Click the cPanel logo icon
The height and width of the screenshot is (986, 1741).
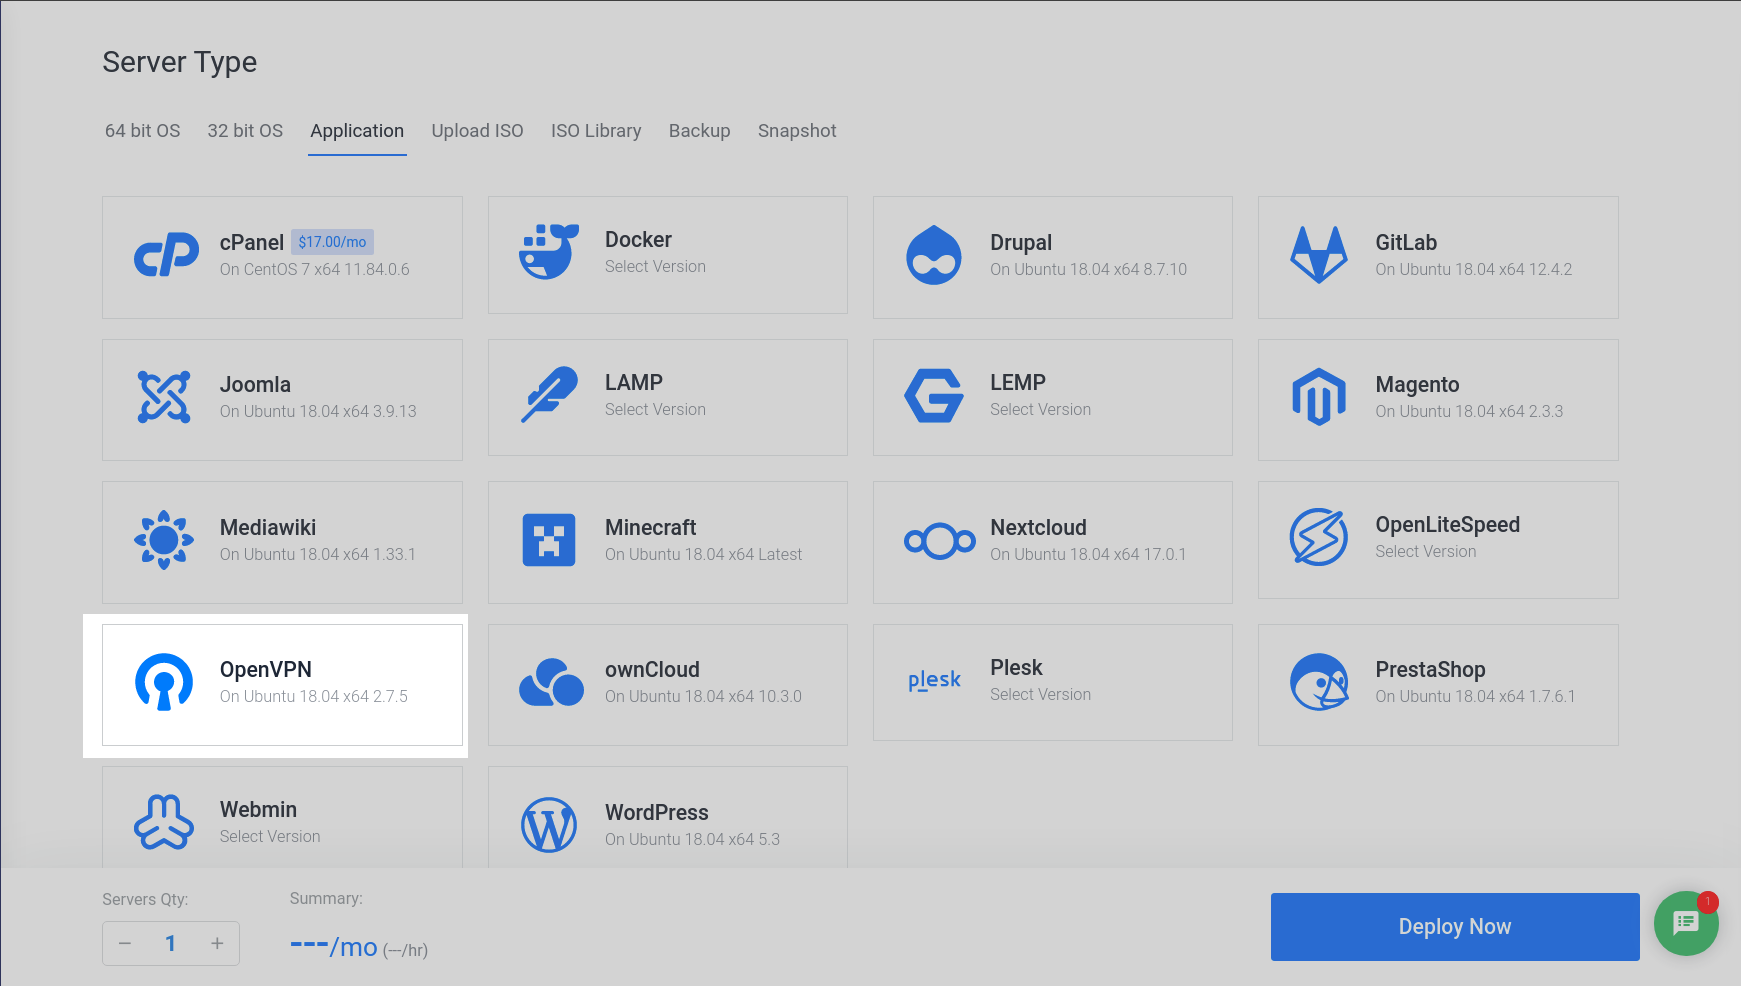pyautogui.click(x=166, y=255)
